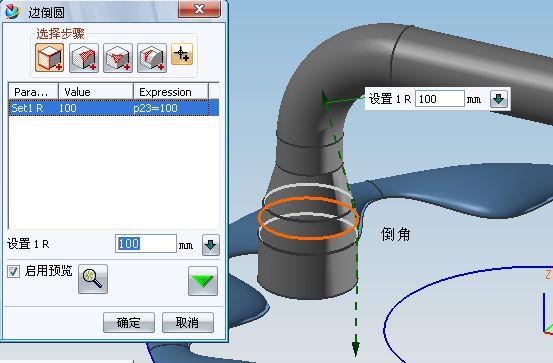Viewport: 553px width, 363px height.
Task: Click the Expression column header
Action: point(171,92)
